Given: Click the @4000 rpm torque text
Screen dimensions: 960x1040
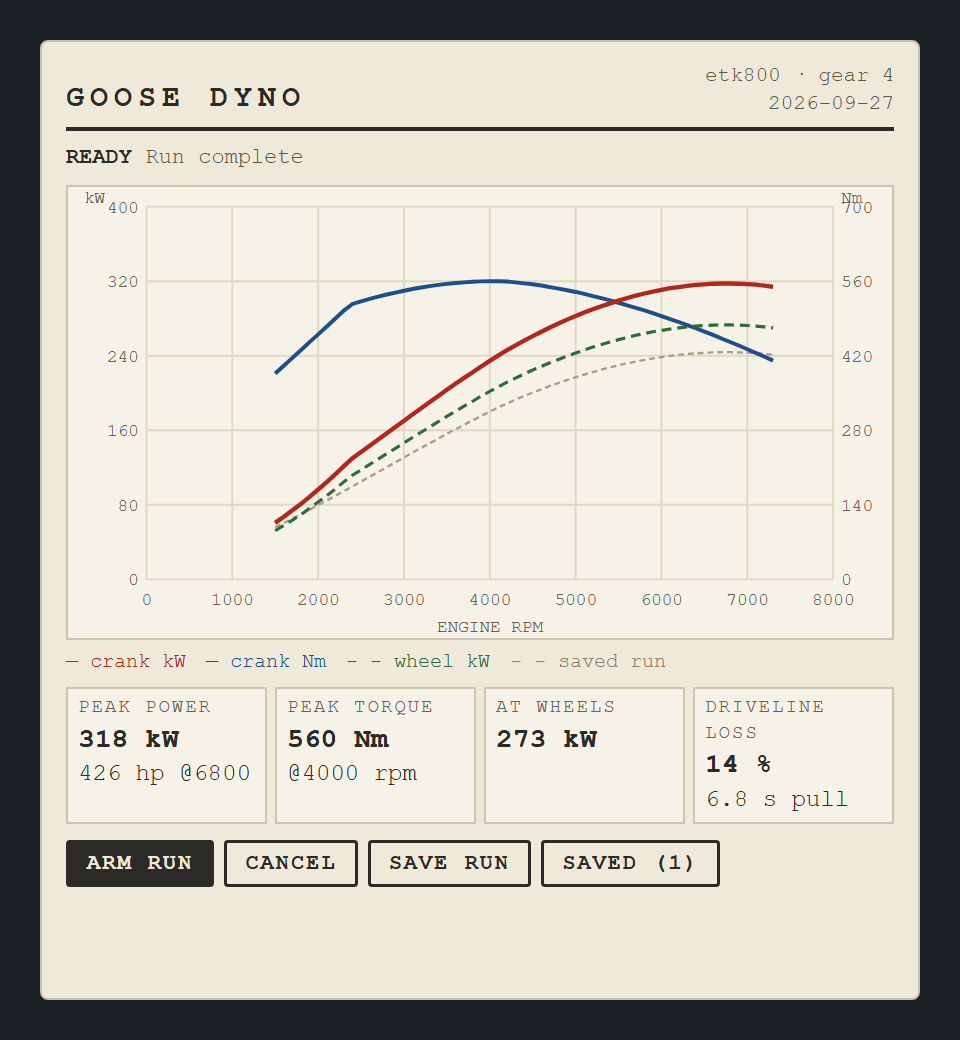Looking at the screenshot, I should click(x=352, y=774).
